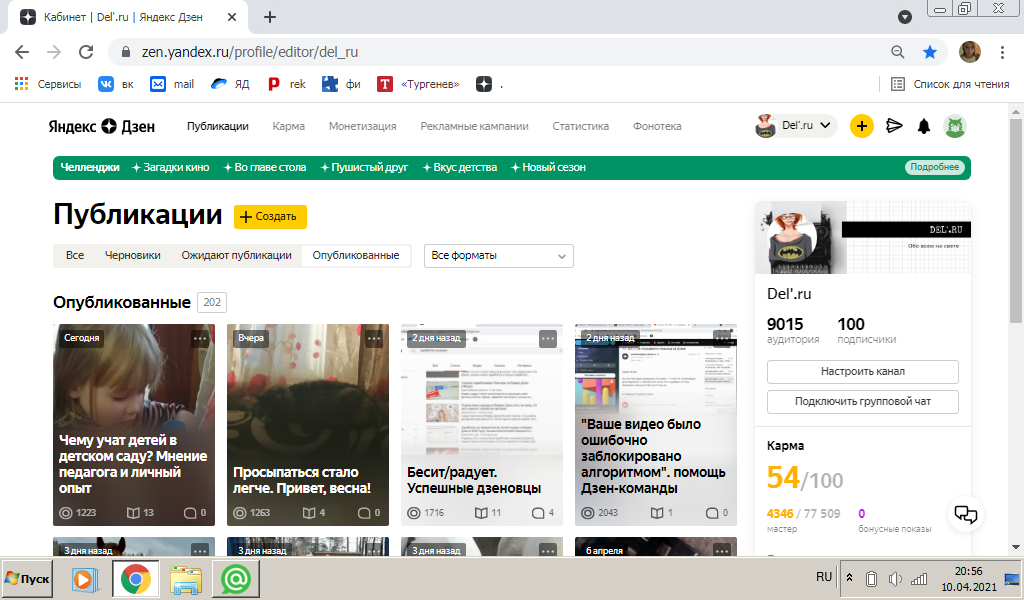
Task: Click Подключить групповой чат button
Action: point(863,402)
